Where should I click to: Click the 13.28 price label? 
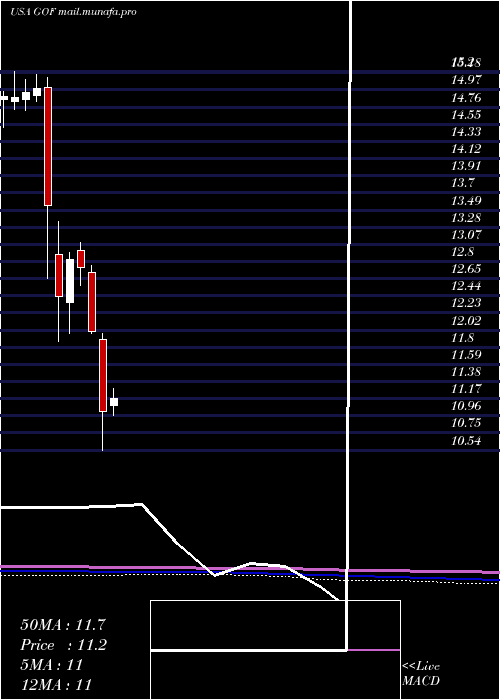click(467, 217)
